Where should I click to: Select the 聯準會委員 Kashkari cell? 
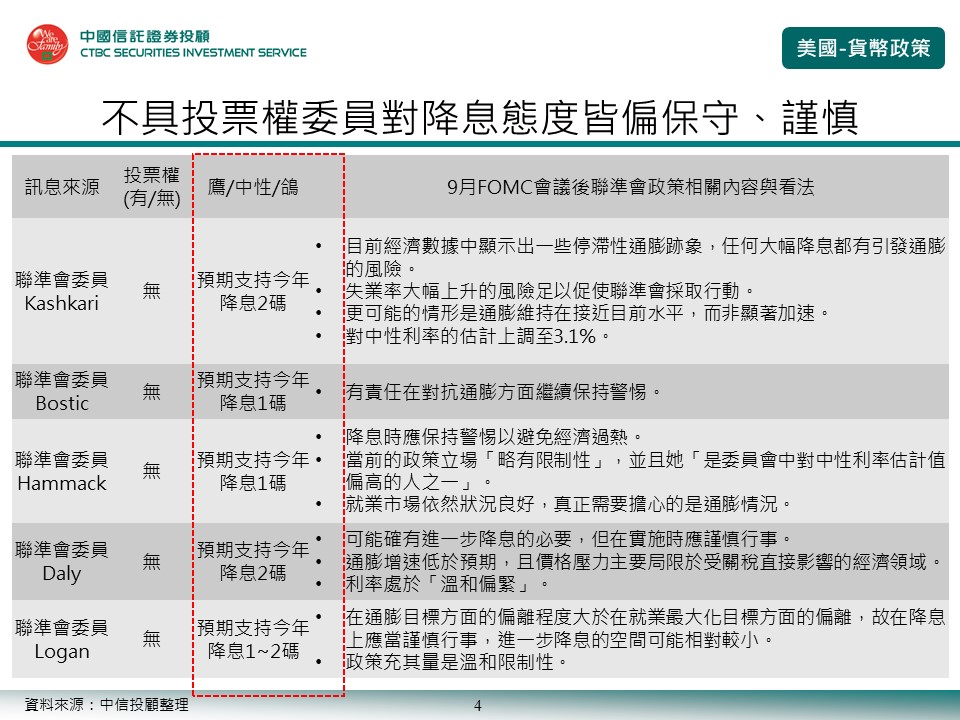[62, 291]
